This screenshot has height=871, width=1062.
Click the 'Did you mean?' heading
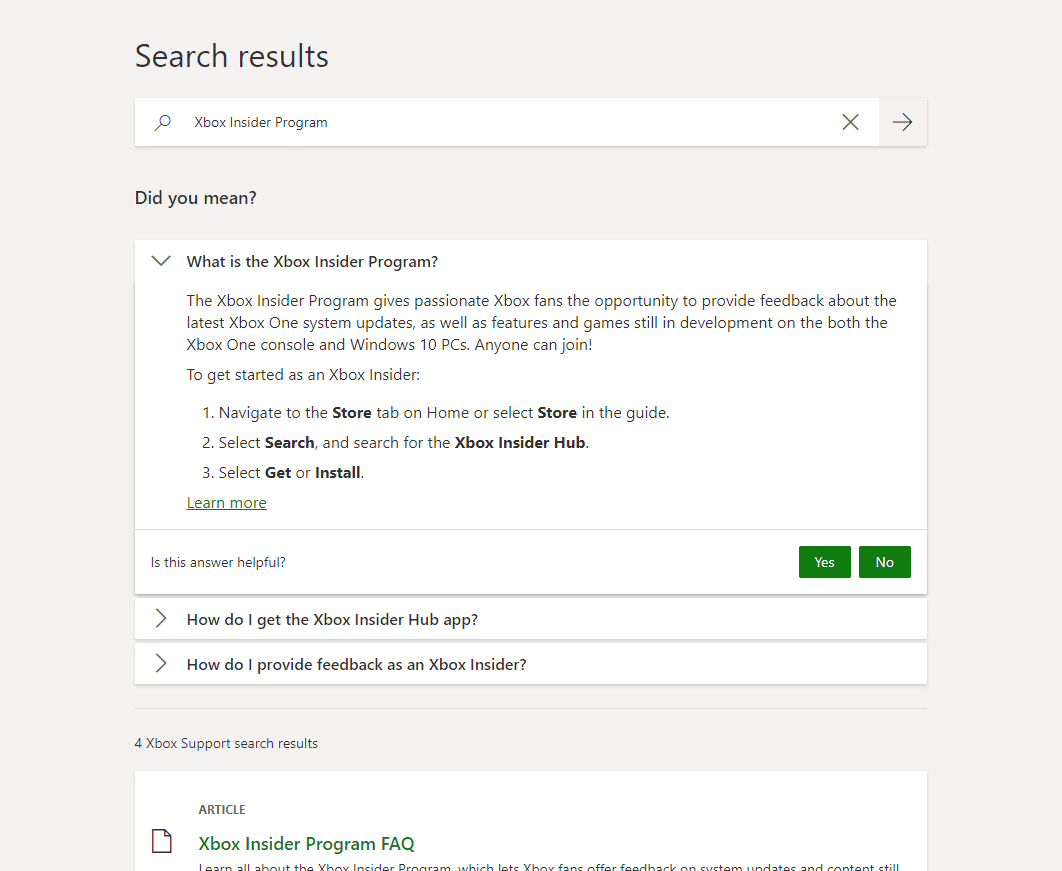coord(196,198)
